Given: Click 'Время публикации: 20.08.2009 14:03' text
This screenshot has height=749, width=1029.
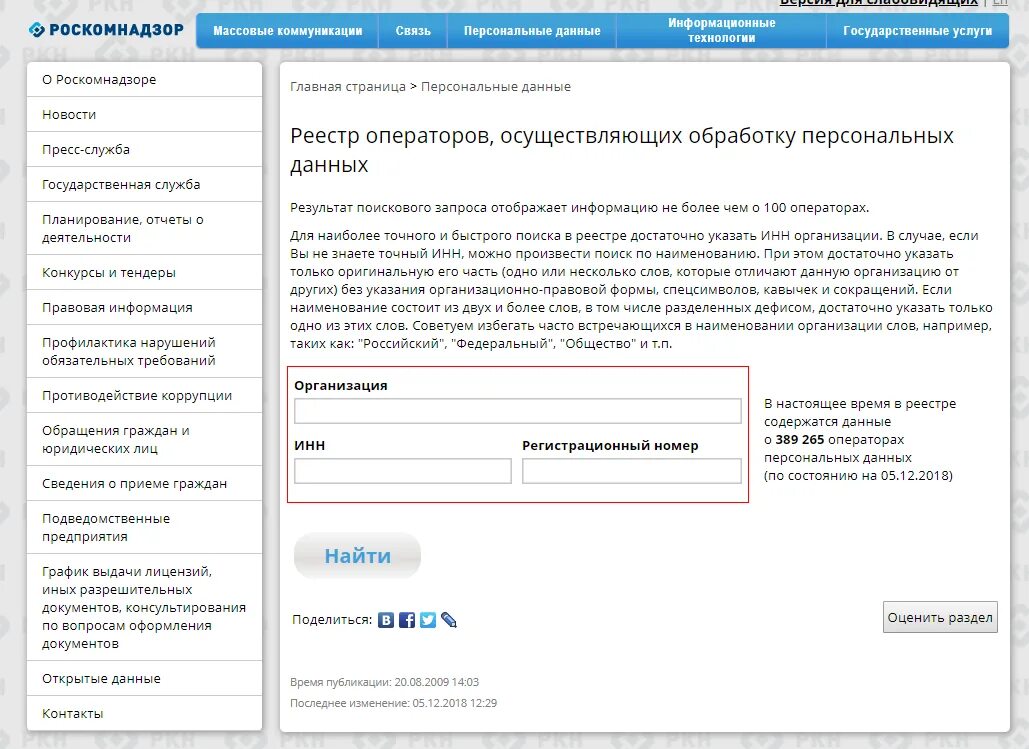Looking at the screenshot, I should point(385,682).
